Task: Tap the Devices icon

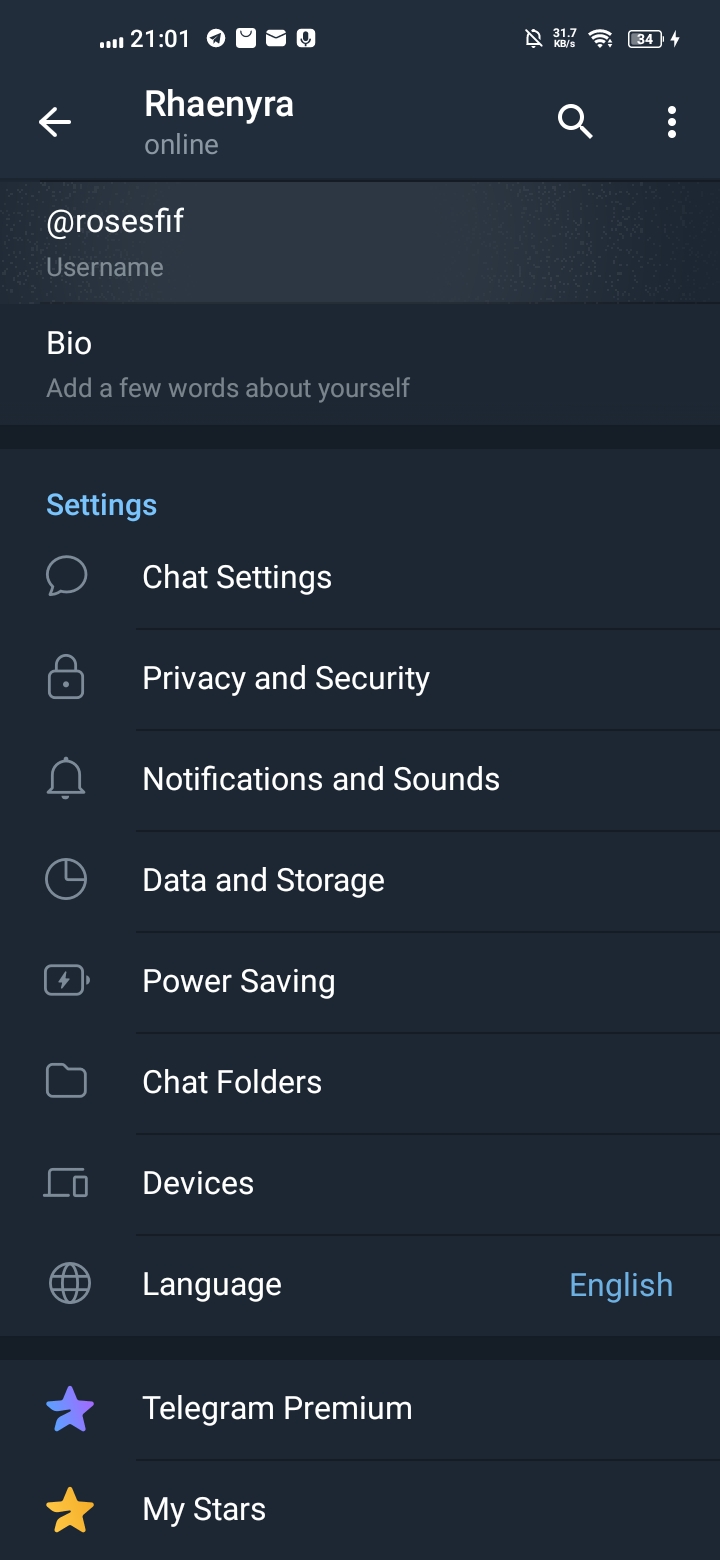Action: 66,1183
